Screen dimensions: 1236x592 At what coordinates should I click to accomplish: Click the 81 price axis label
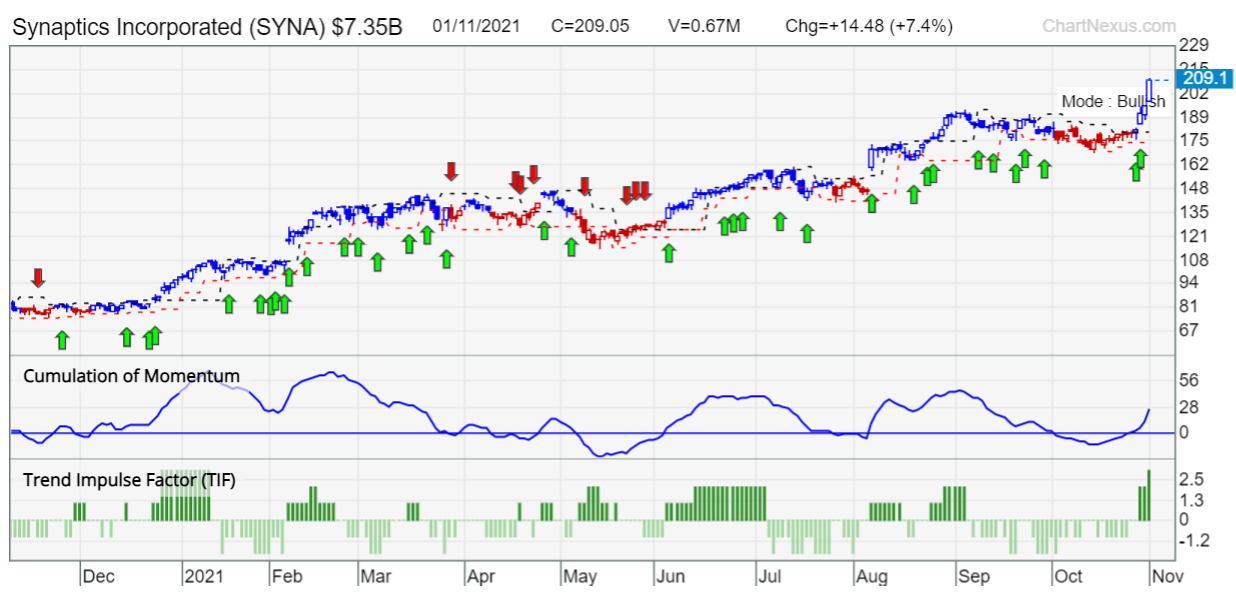coord(1190,306)
